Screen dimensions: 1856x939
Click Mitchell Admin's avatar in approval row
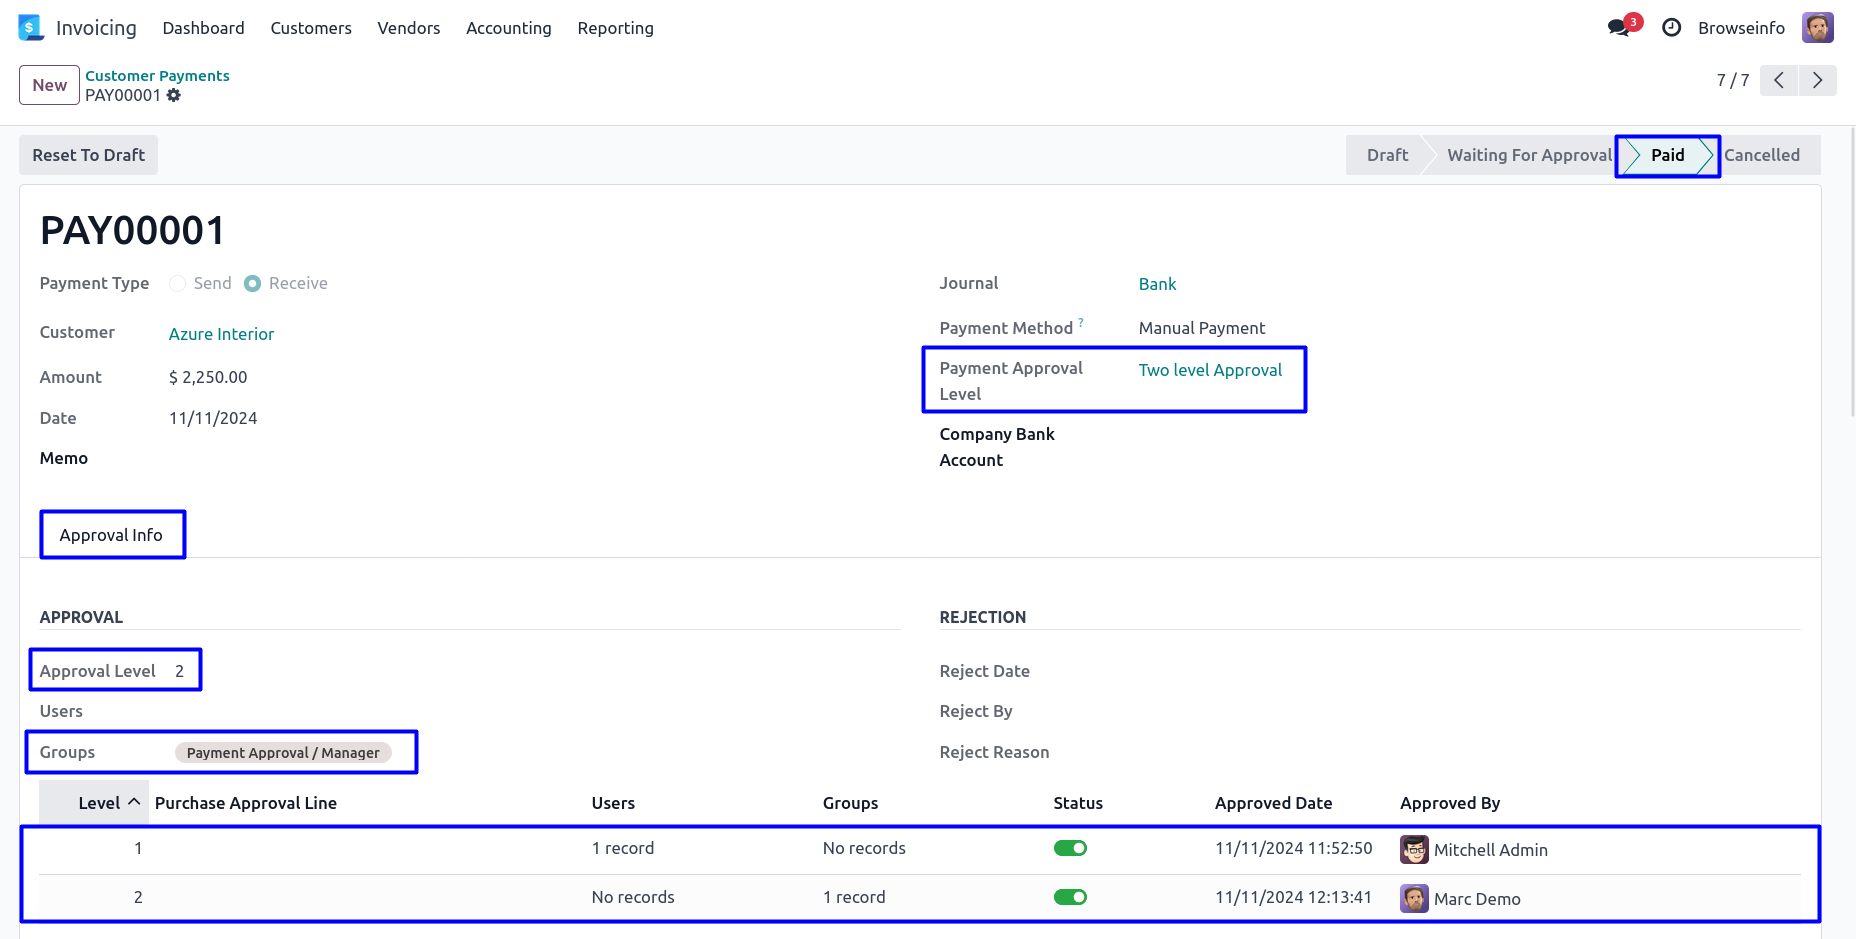pyautogui.click(x=1414, y=850)
